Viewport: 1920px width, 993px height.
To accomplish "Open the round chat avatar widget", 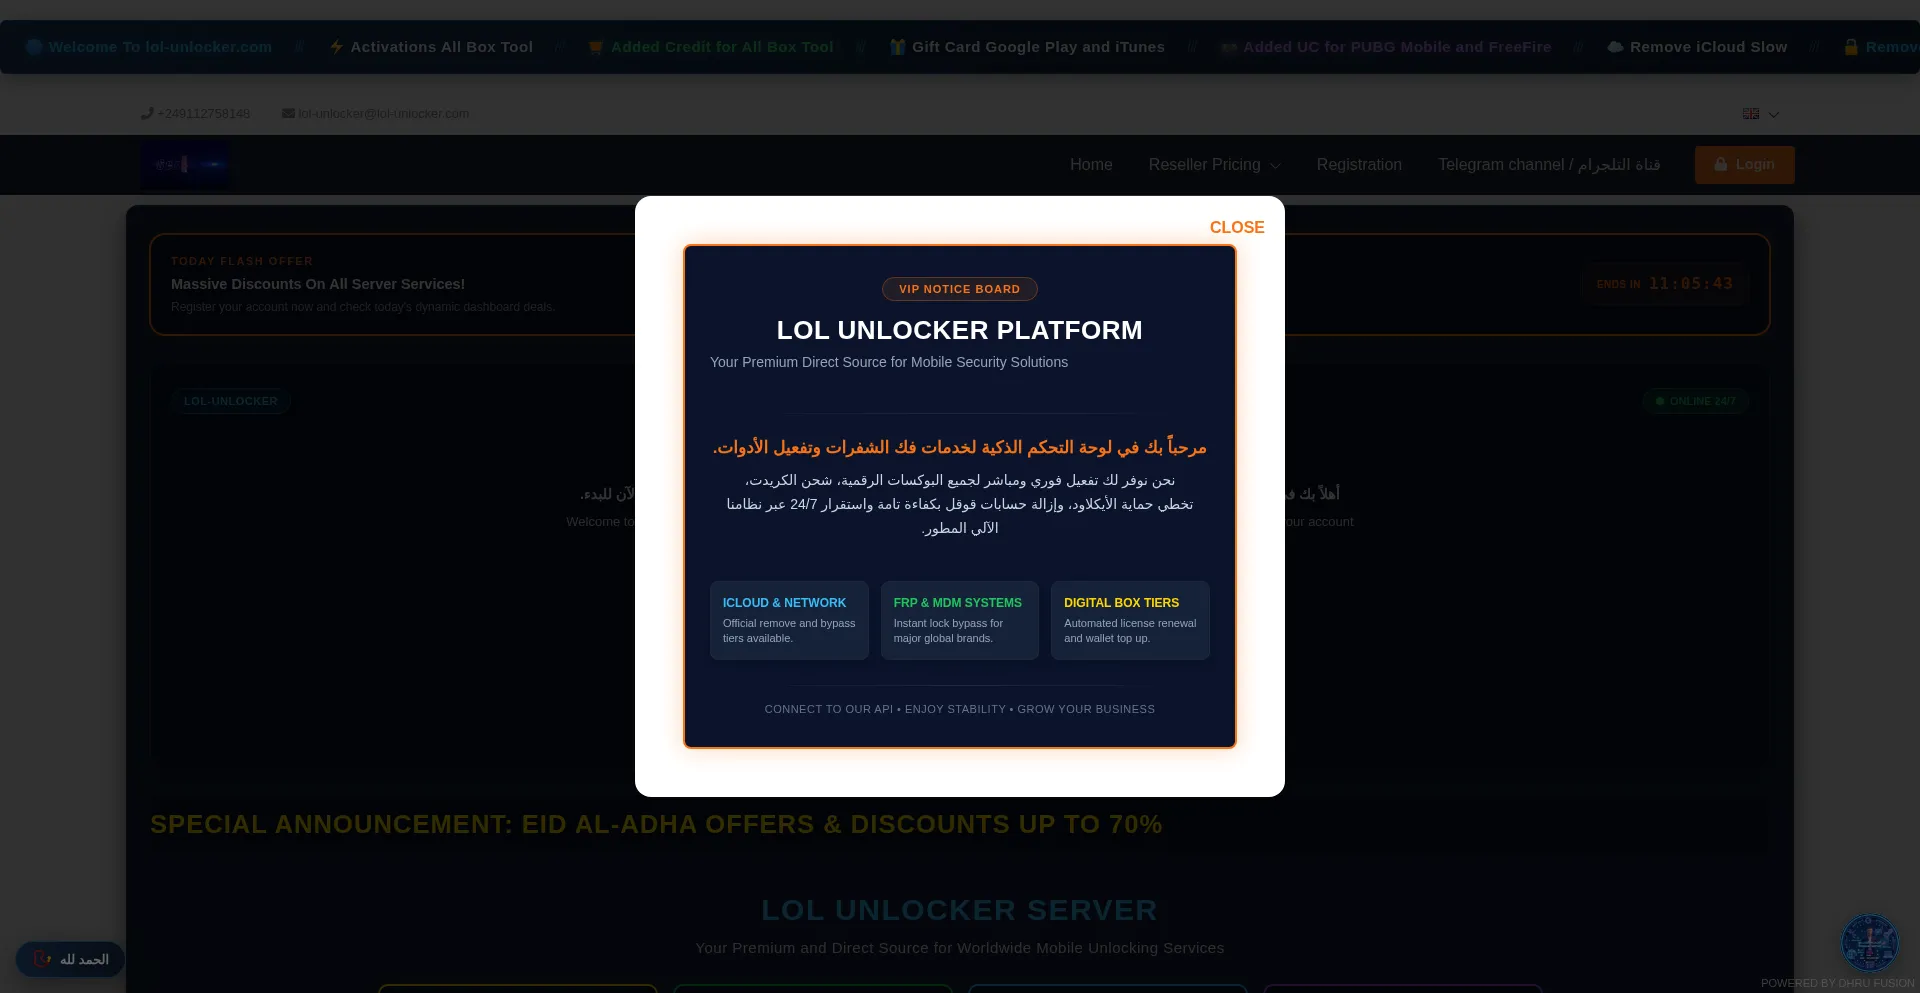I will click(1869, 942).
